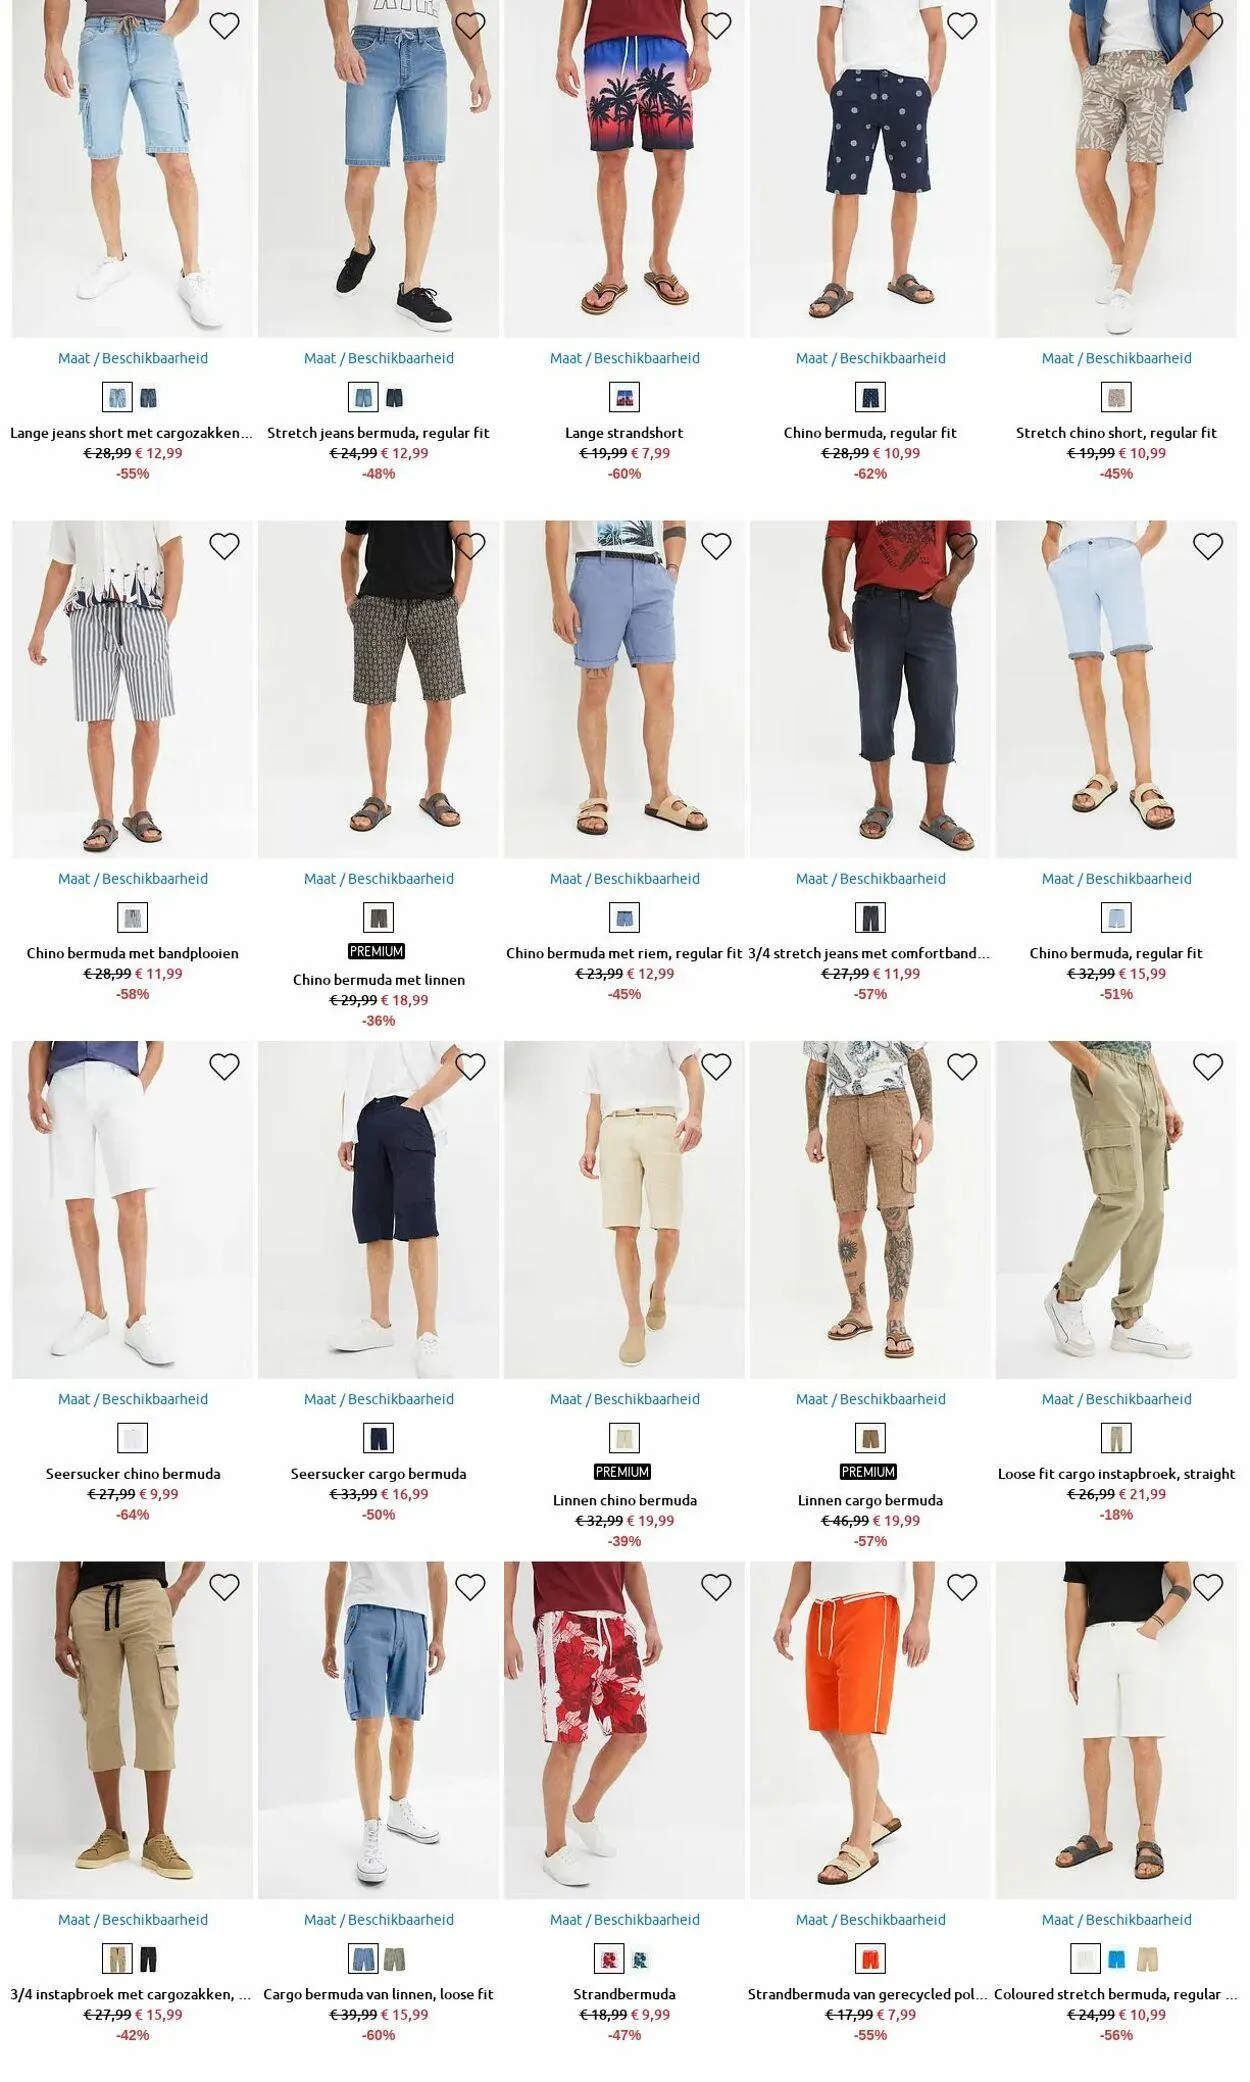Choose blue swatch for Coloured stretch bermuda
1250x2082 pixels.
tap(1116, 1959)
